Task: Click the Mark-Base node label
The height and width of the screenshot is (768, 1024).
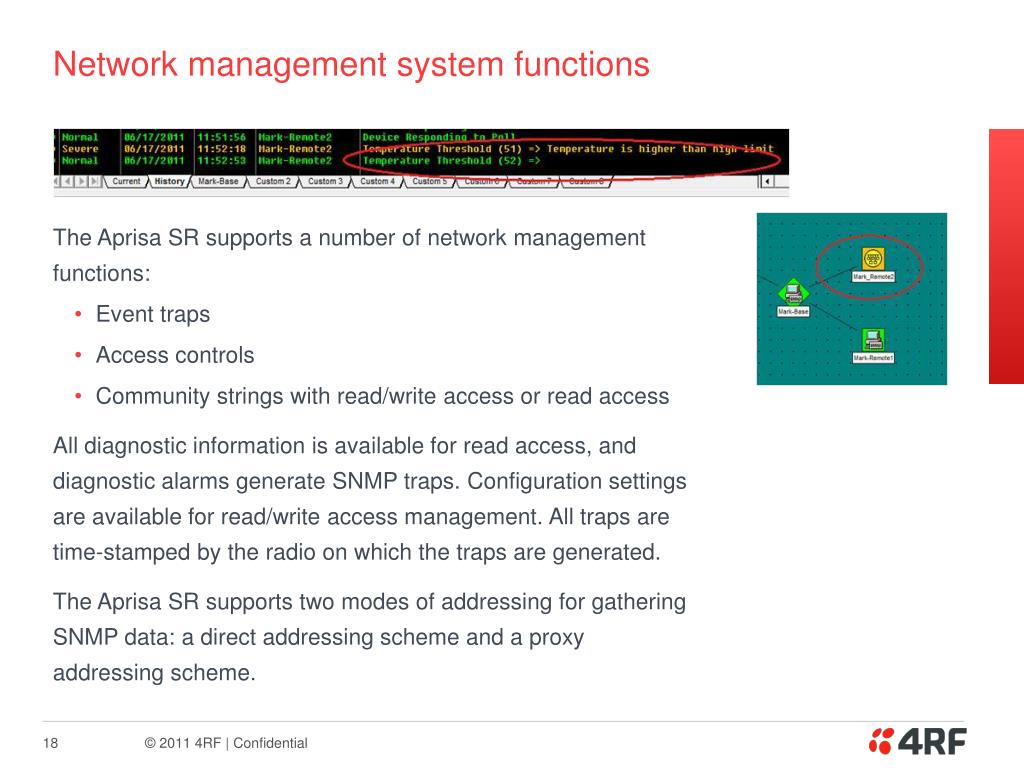Action: [793, 312]
